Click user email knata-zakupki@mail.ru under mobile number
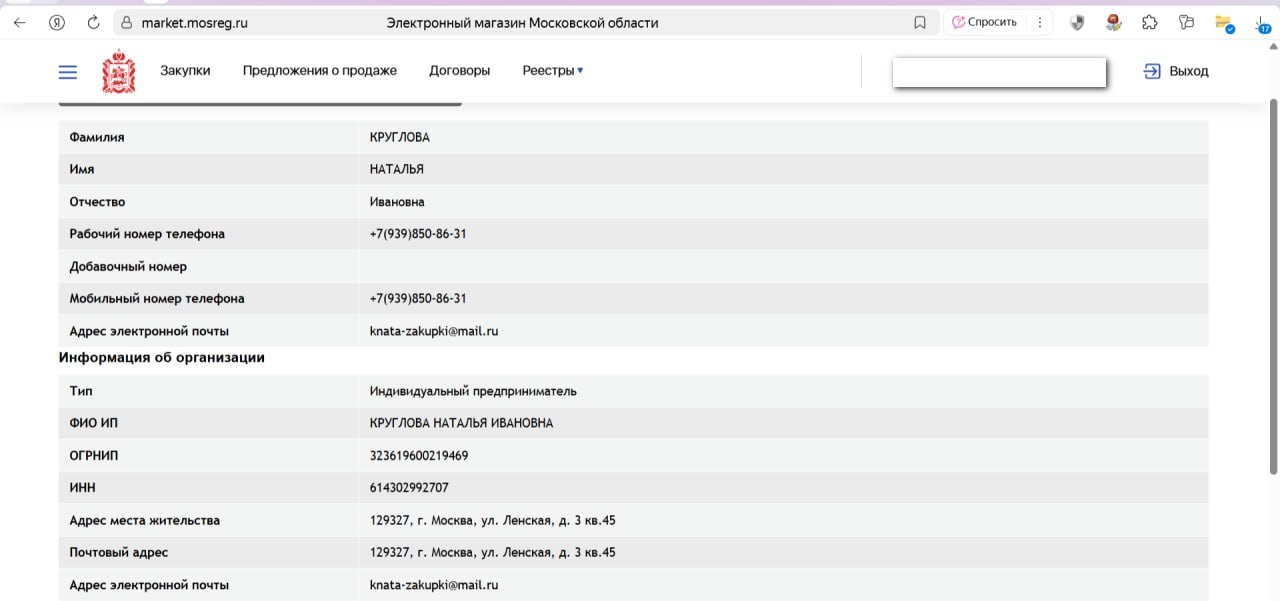Image resolution: width=1280 pixels, height=601 pixels. click(x=434, y=331)
